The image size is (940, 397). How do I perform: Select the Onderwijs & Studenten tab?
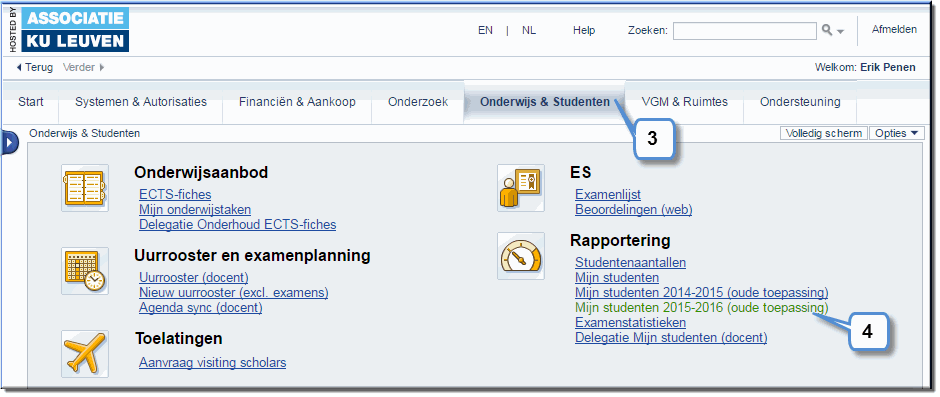(x=544, y=102)
